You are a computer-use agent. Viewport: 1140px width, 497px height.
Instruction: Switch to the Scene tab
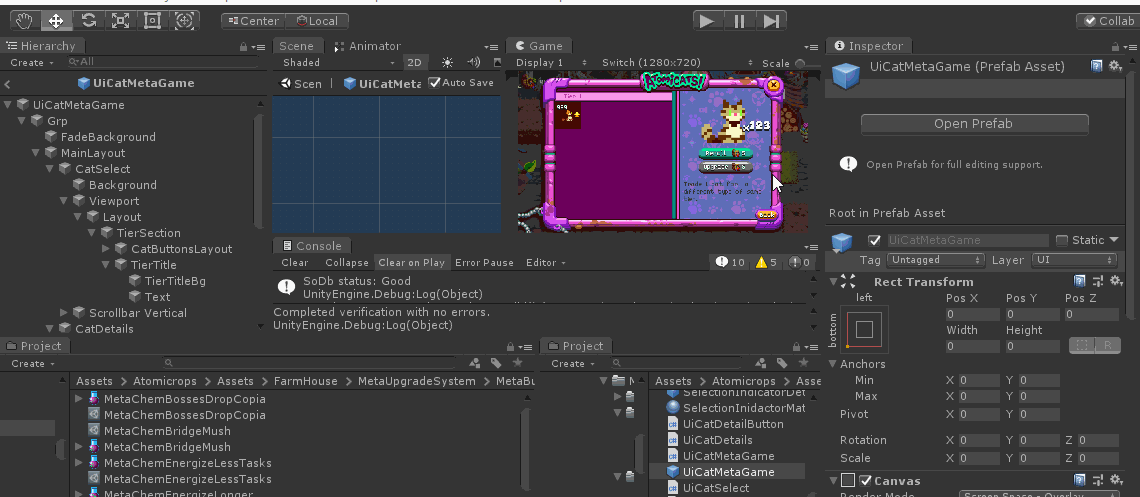point(297,46)
